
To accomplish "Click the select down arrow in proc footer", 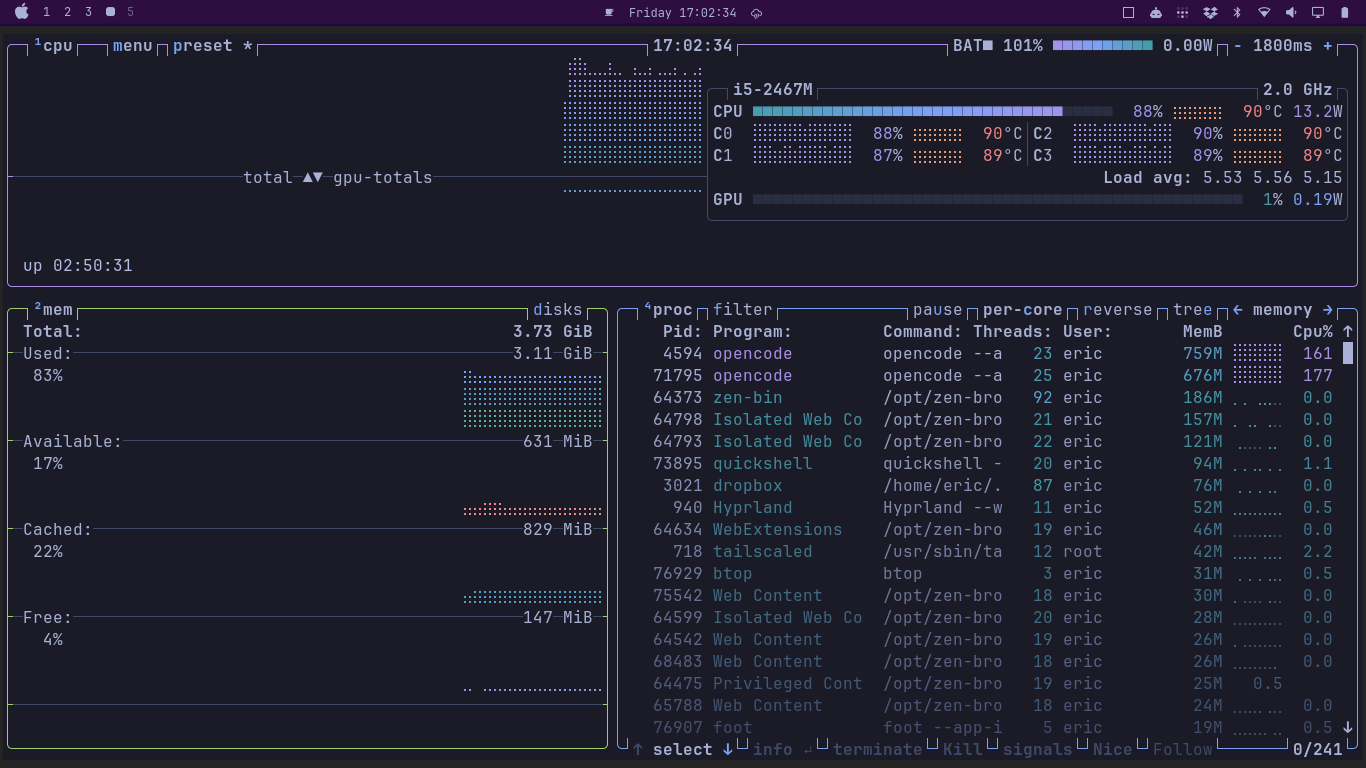I will (728, 750).
